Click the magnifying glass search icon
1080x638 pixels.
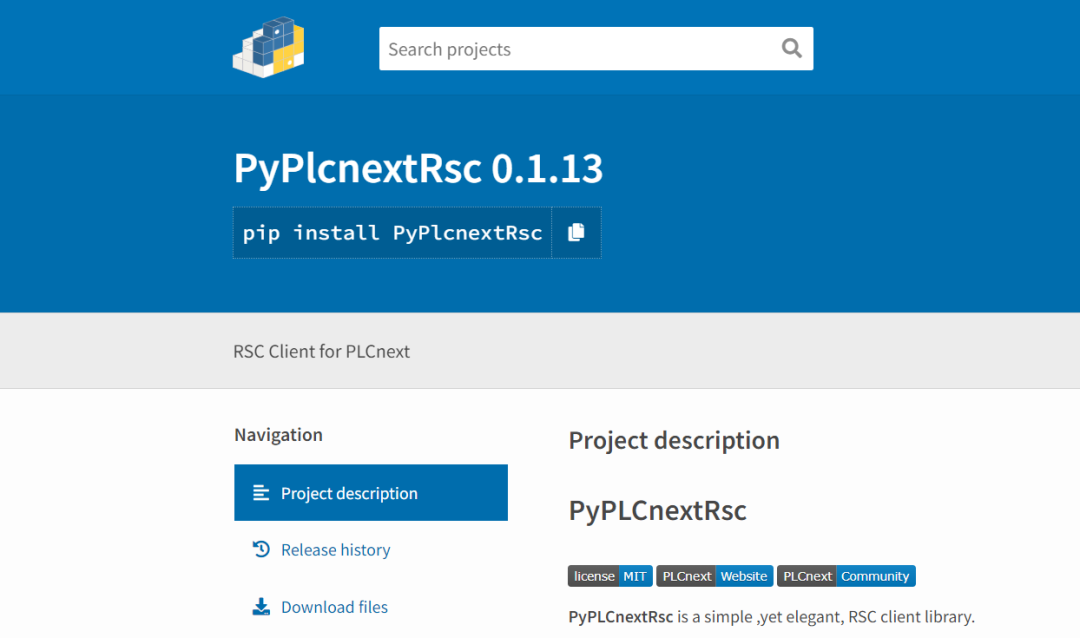791,48
